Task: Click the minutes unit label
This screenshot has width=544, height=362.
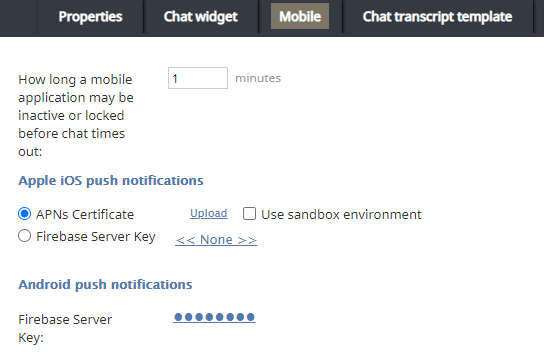Action: click(258, 78)
